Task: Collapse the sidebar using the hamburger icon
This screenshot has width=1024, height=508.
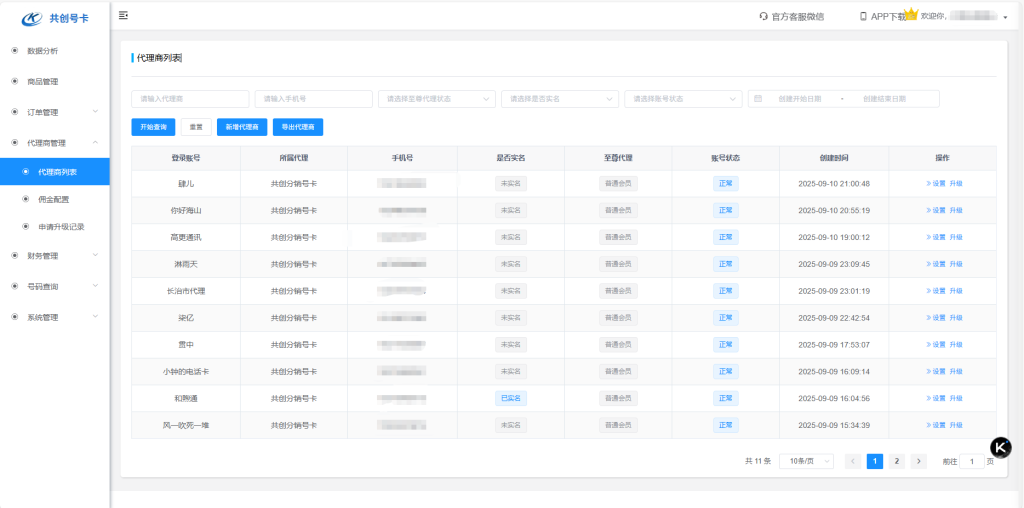Action: point(123,16)
